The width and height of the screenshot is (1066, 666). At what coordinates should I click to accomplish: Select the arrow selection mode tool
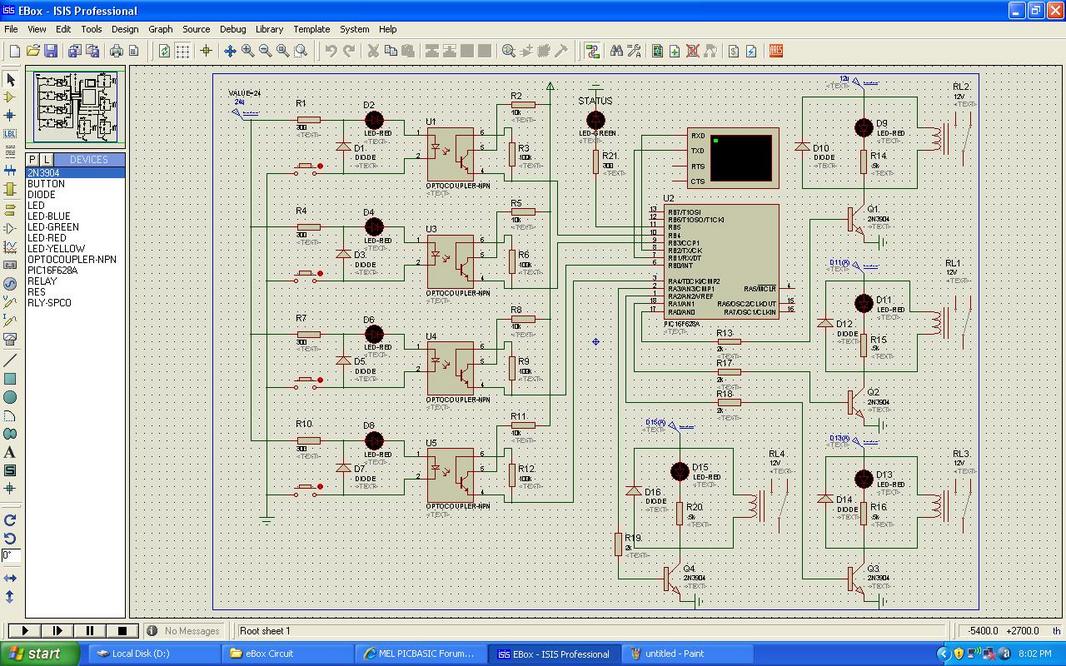click(10, 79)
